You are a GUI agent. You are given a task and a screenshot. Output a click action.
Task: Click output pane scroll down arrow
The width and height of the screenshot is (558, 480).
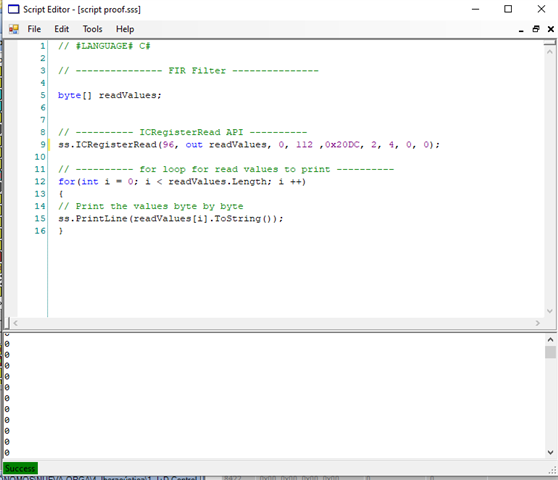[550, 452]
